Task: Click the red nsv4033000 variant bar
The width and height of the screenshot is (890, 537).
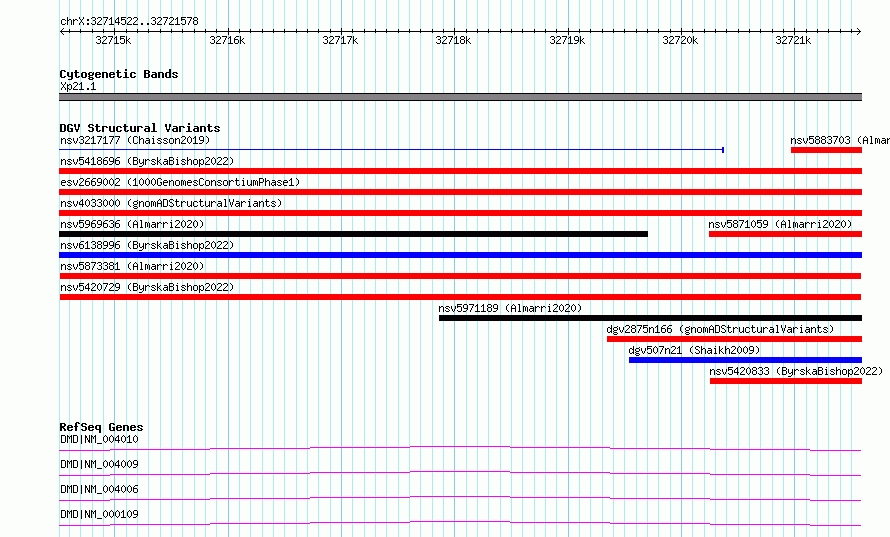Action: click(x=461, y=213)
